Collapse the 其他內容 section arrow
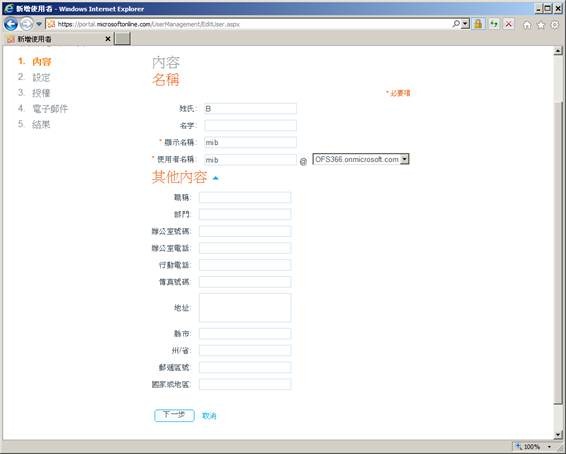Image resolution: width=566 pixels, height=454 pixels. tap(215, 178)
